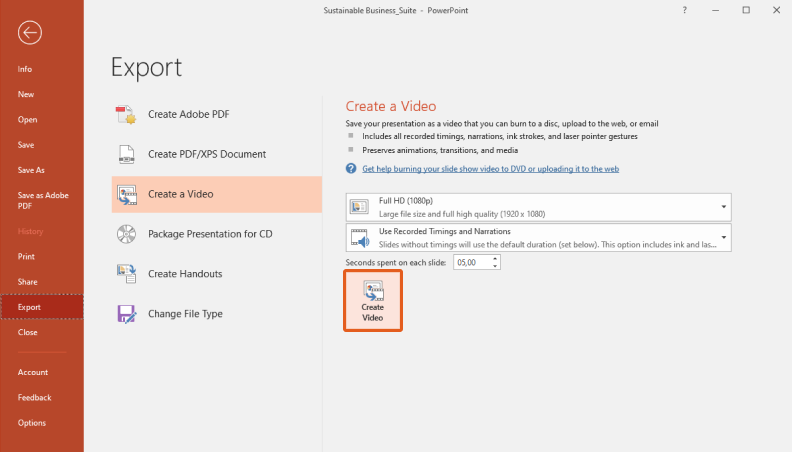Open the Info page
792x452 pixels.
[42, 69]
